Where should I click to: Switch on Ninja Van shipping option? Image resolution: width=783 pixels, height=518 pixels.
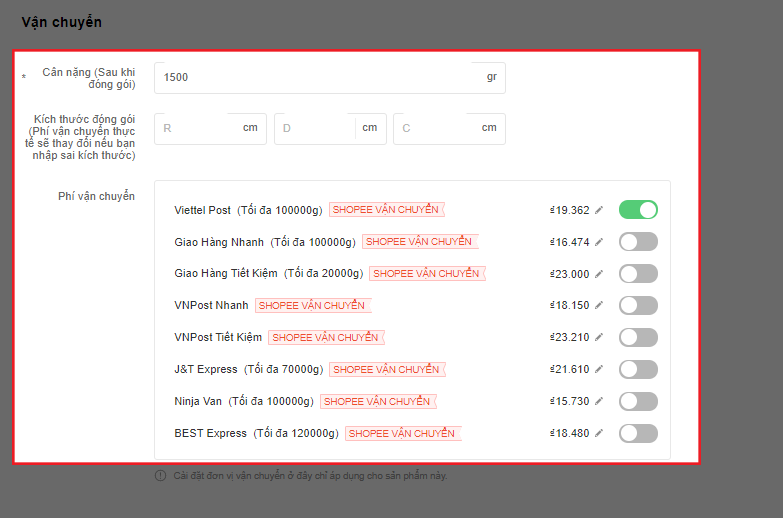(x=638, y=401)
